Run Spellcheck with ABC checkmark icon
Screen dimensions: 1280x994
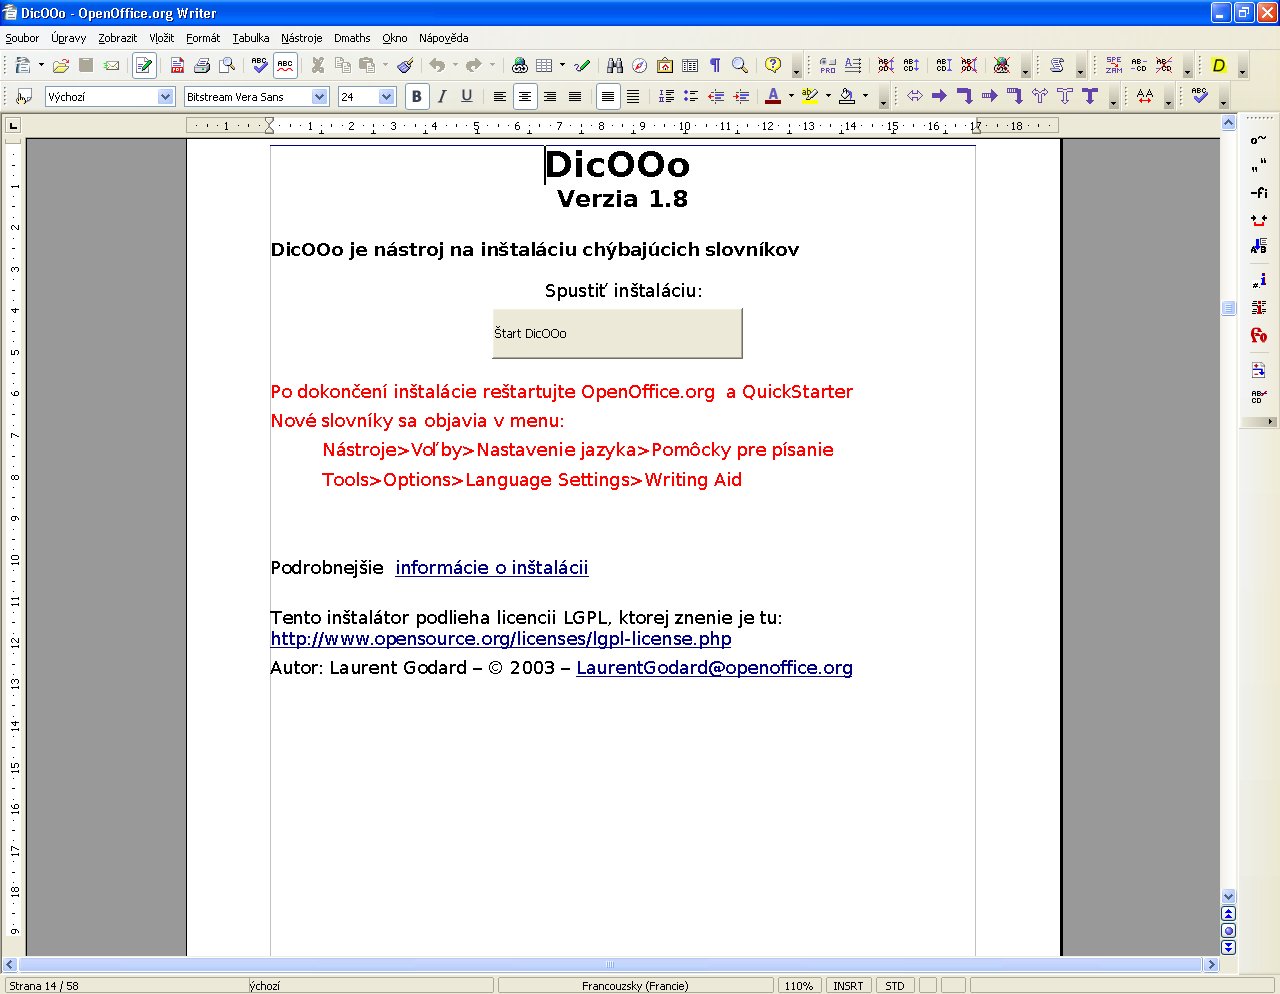259,65
